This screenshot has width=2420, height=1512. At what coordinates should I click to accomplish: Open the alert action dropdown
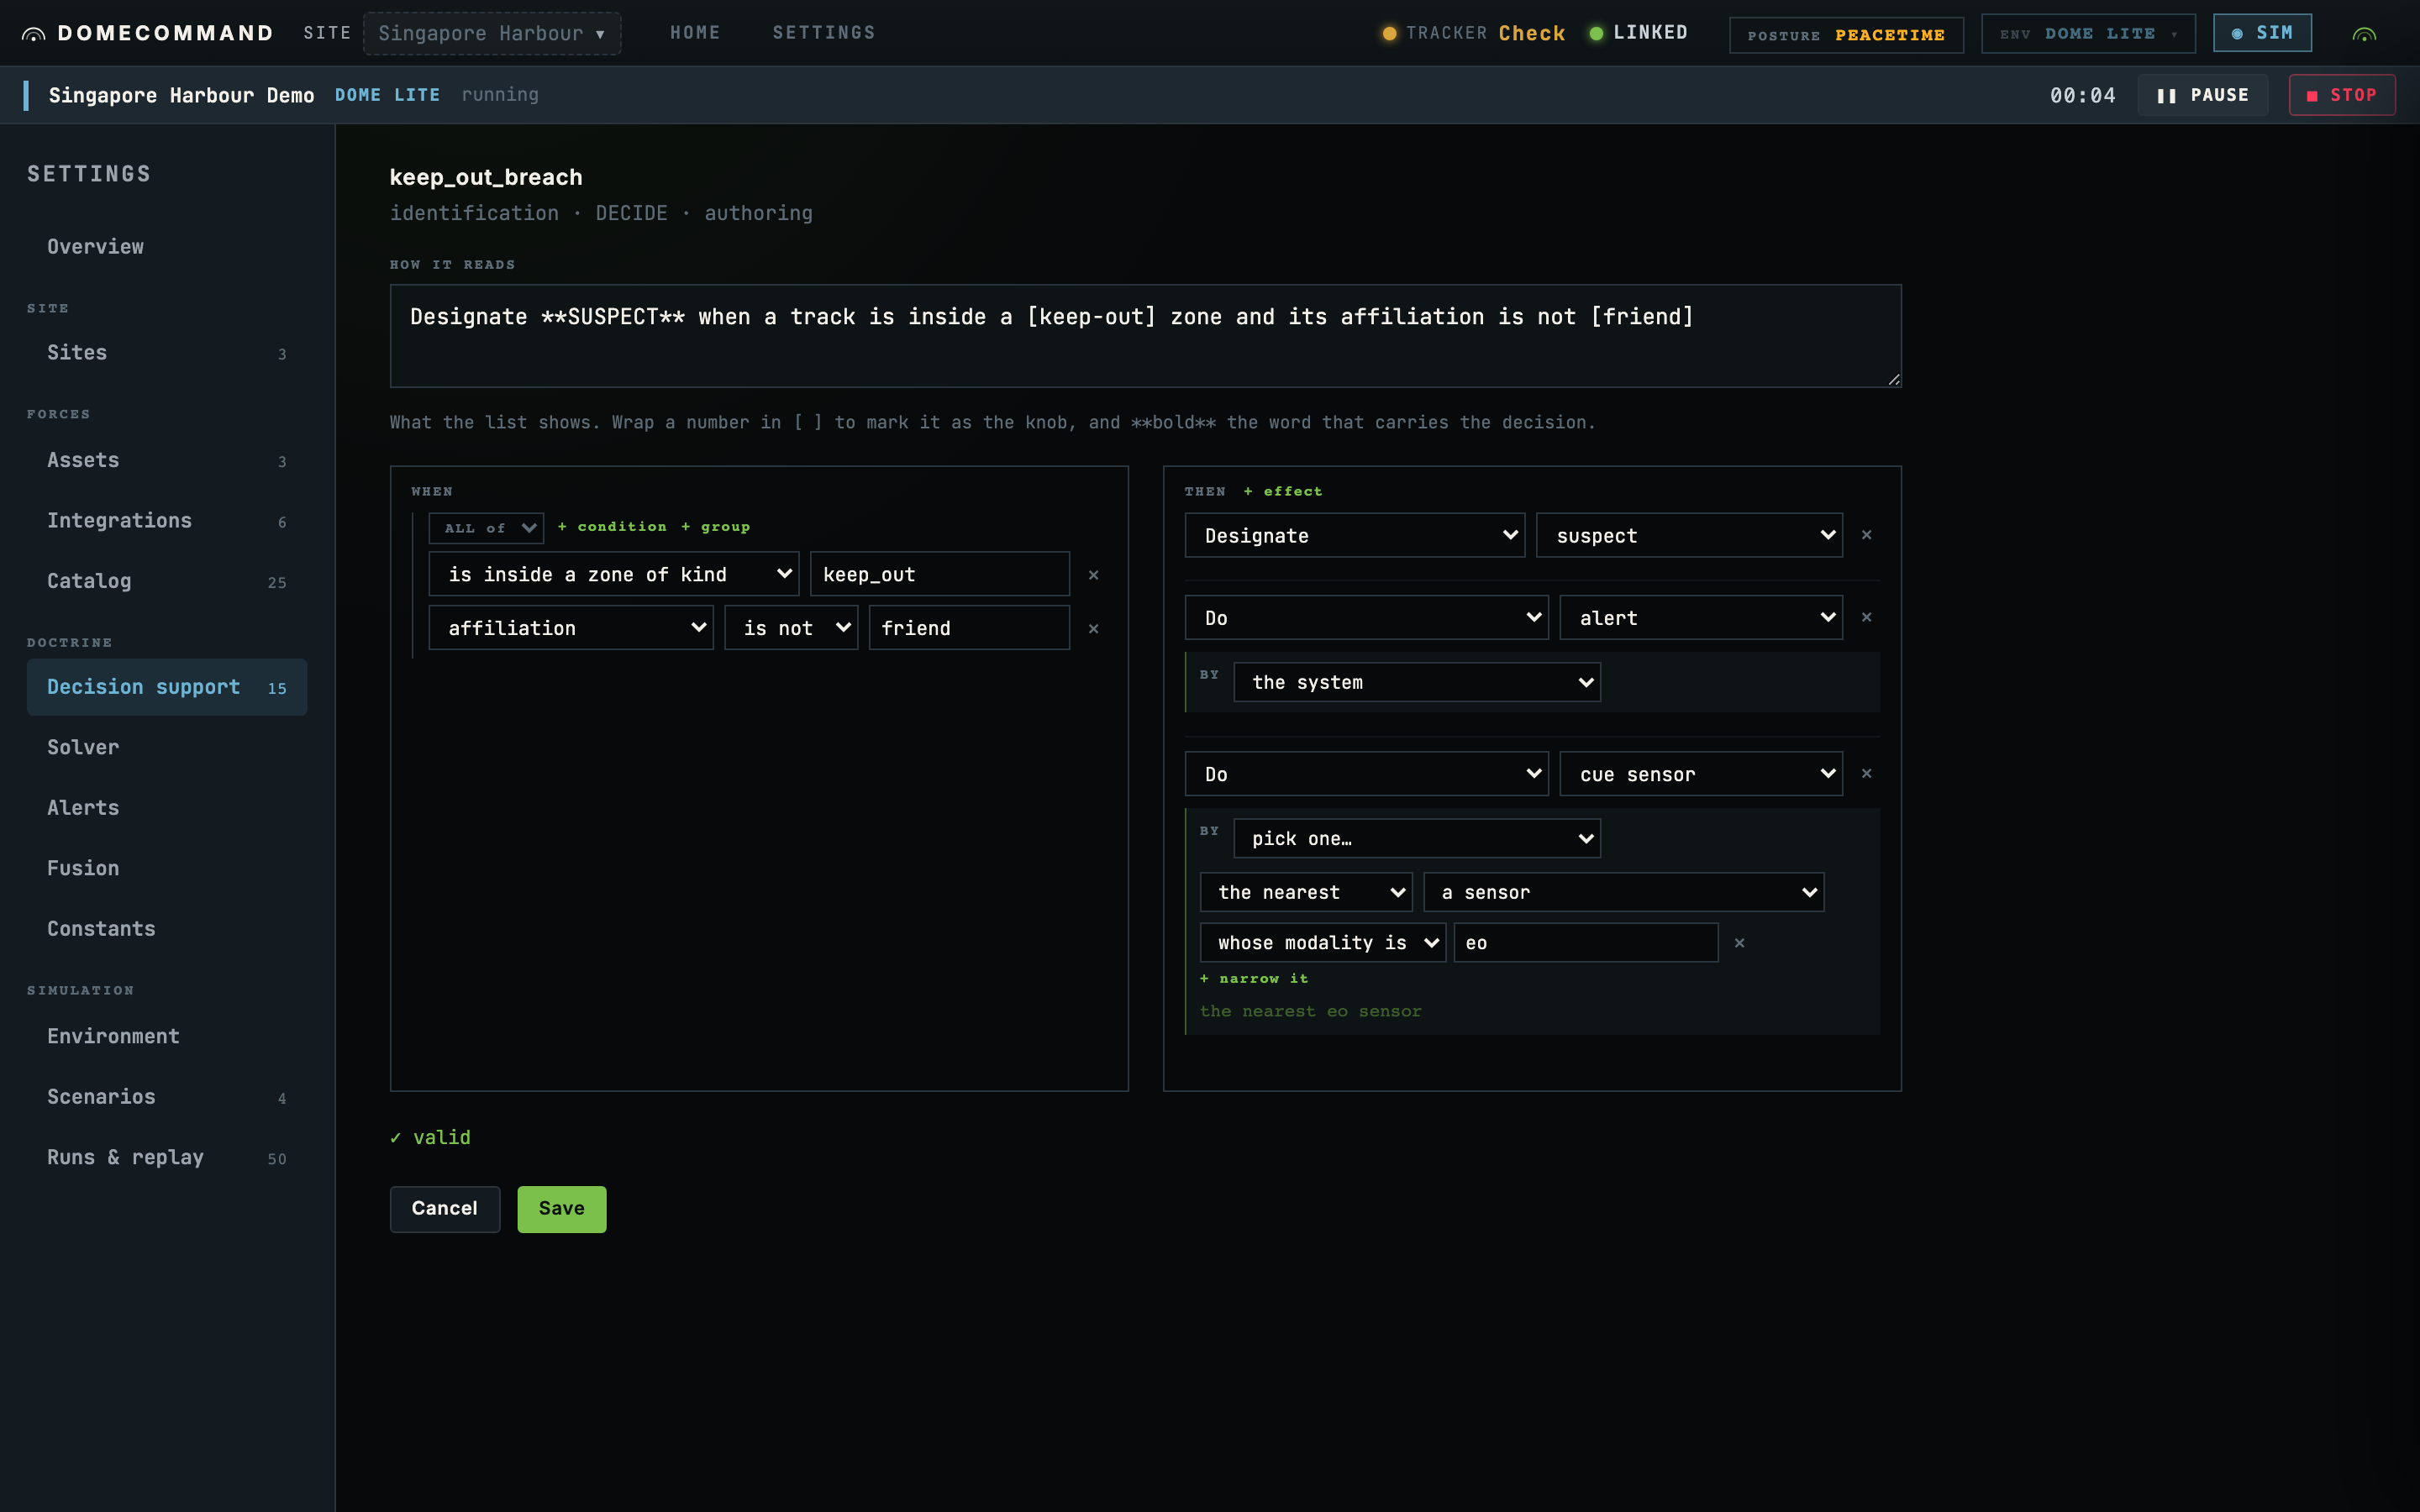1701,618
